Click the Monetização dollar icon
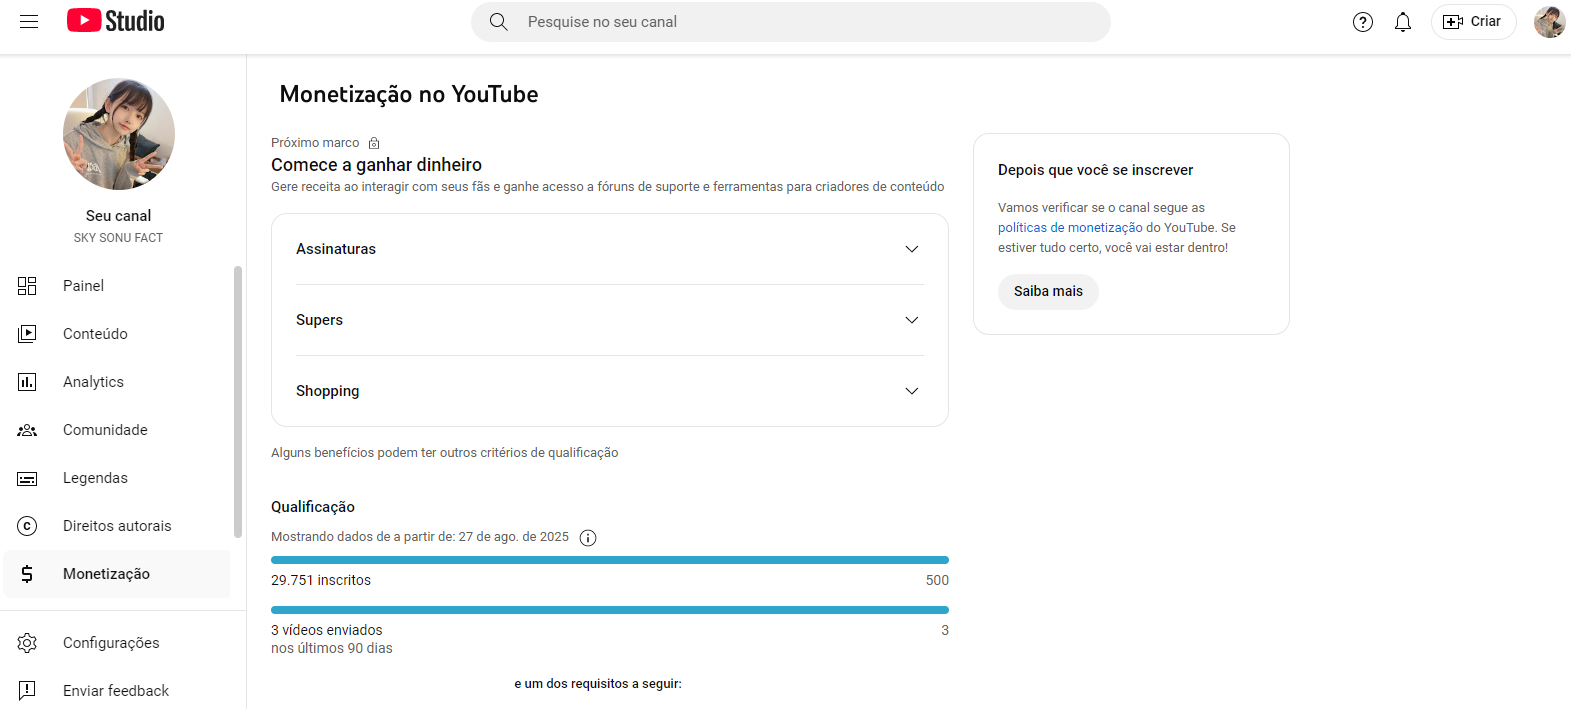1571x709 pixels. 27,574
